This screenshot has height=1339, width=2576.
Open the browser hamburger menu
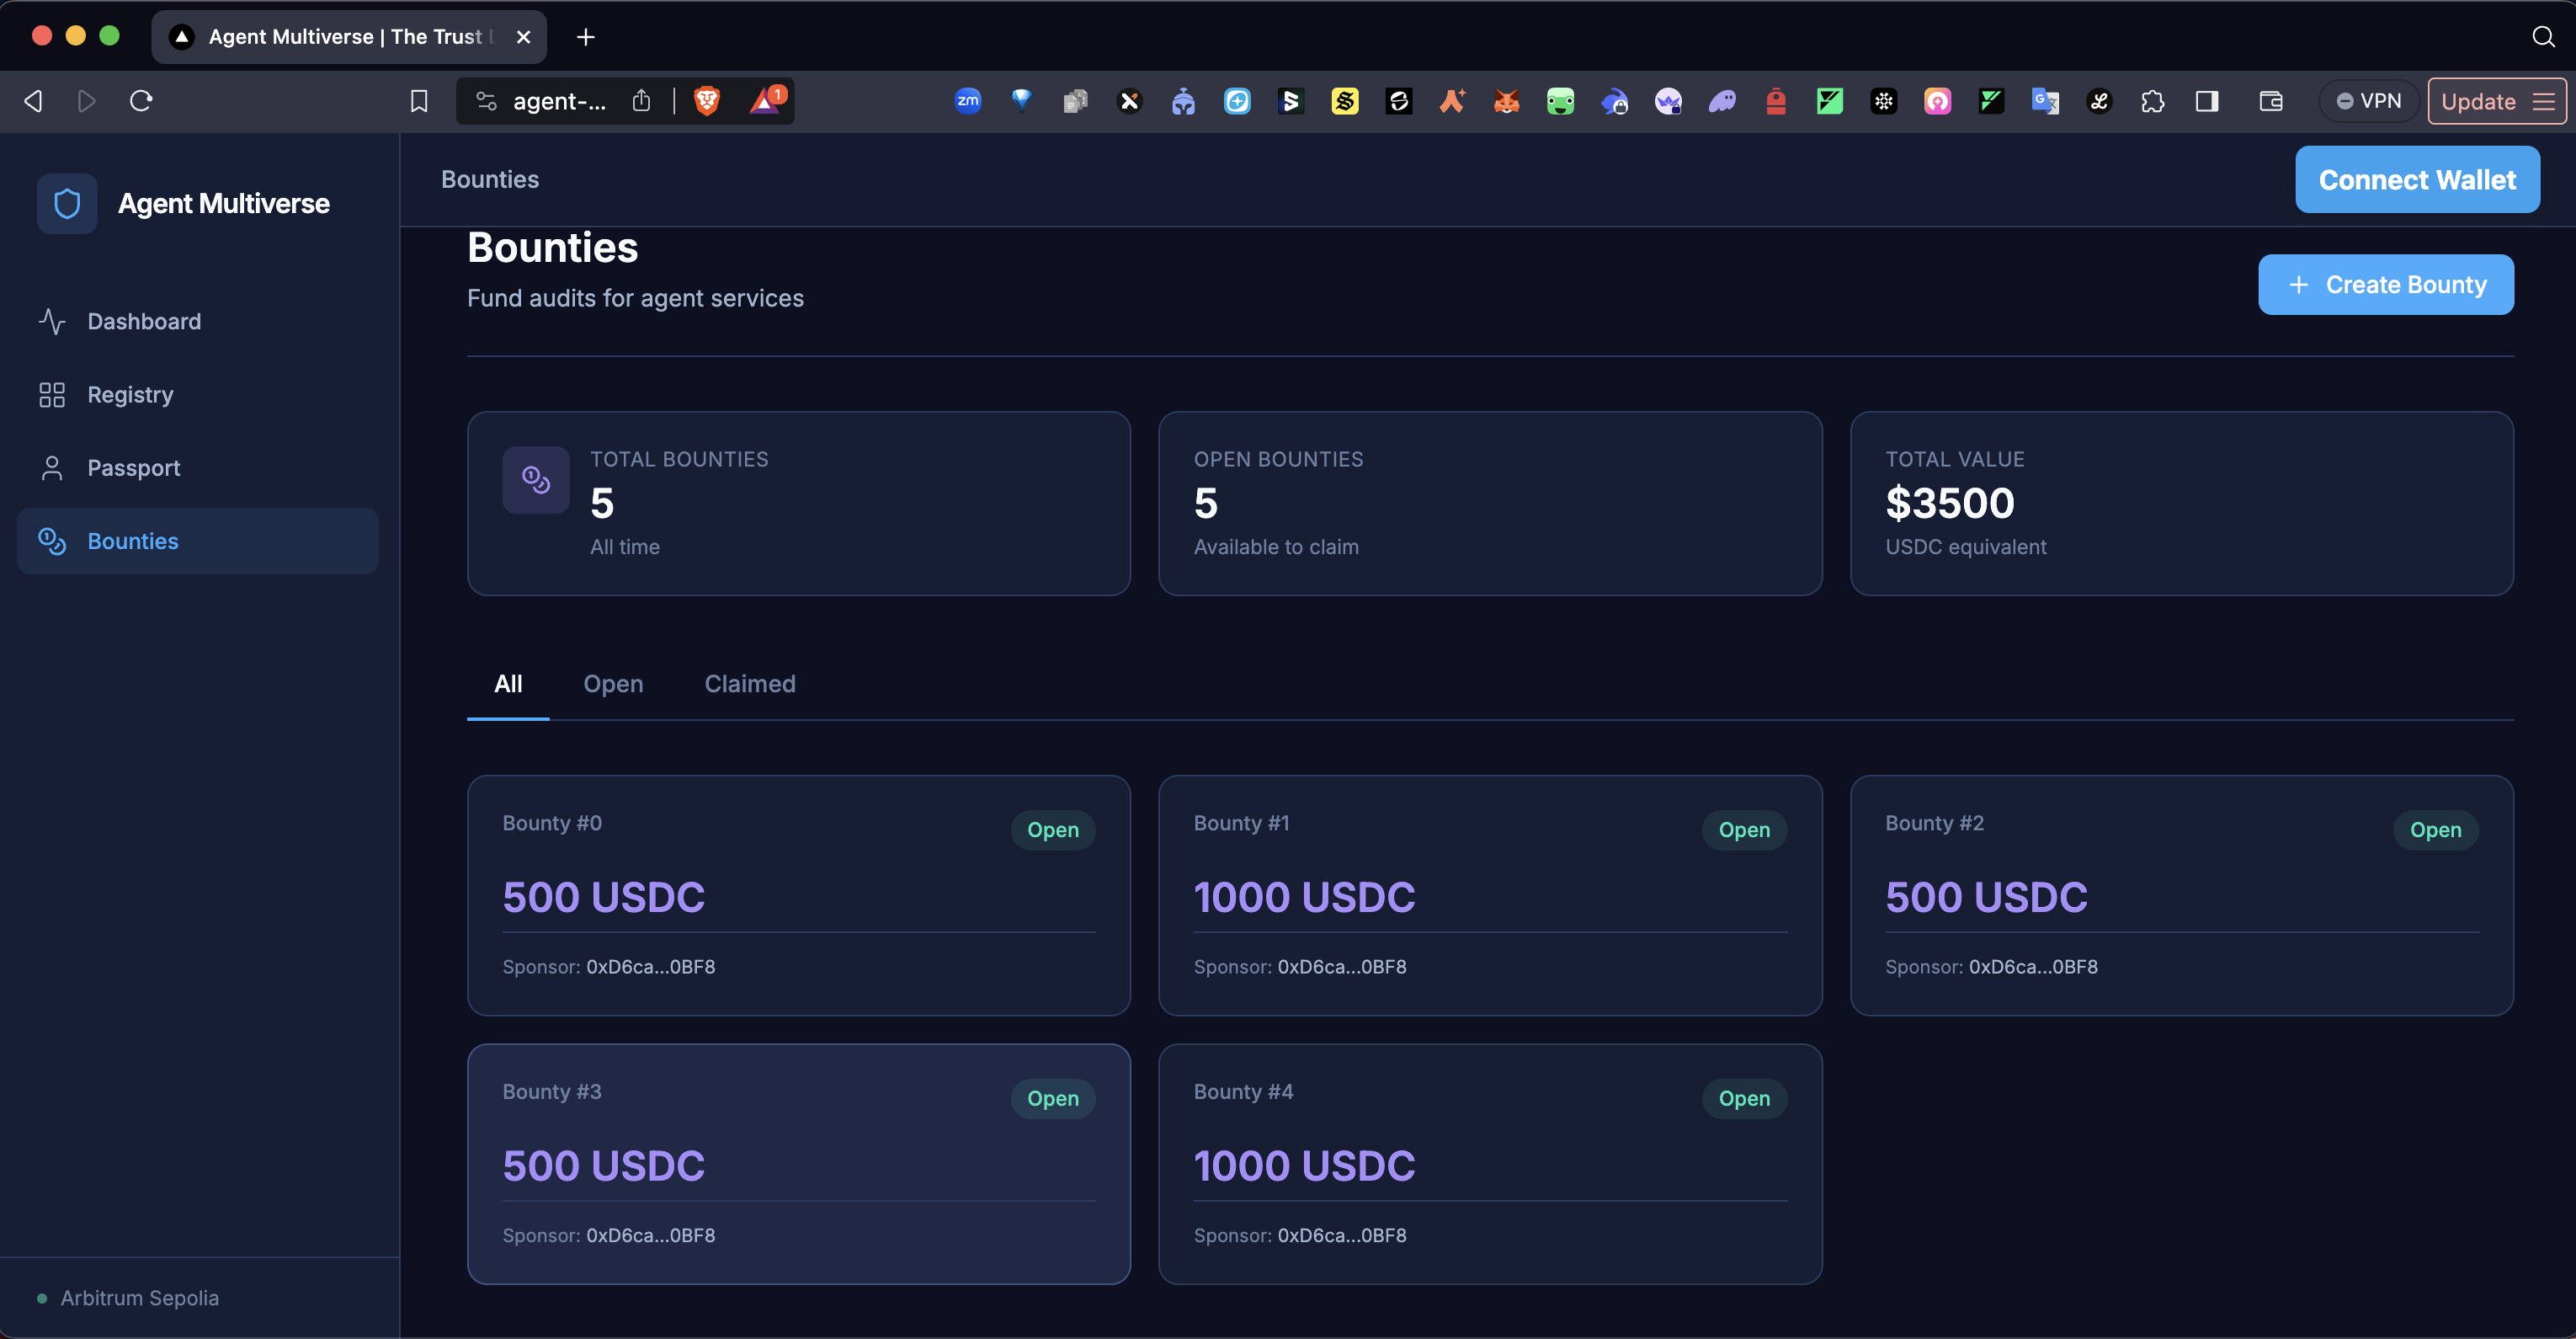point(2543,101)
